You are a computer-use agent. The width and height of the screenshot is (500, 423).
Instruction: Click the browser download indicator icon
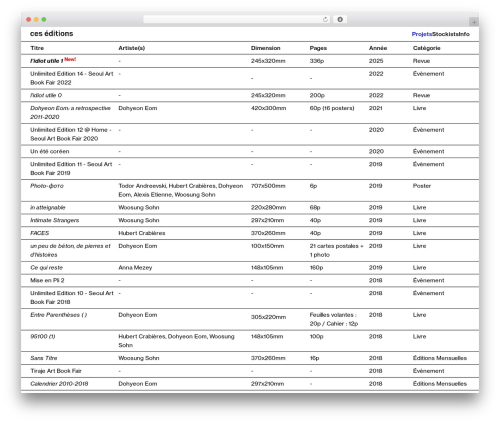(340, 20)
